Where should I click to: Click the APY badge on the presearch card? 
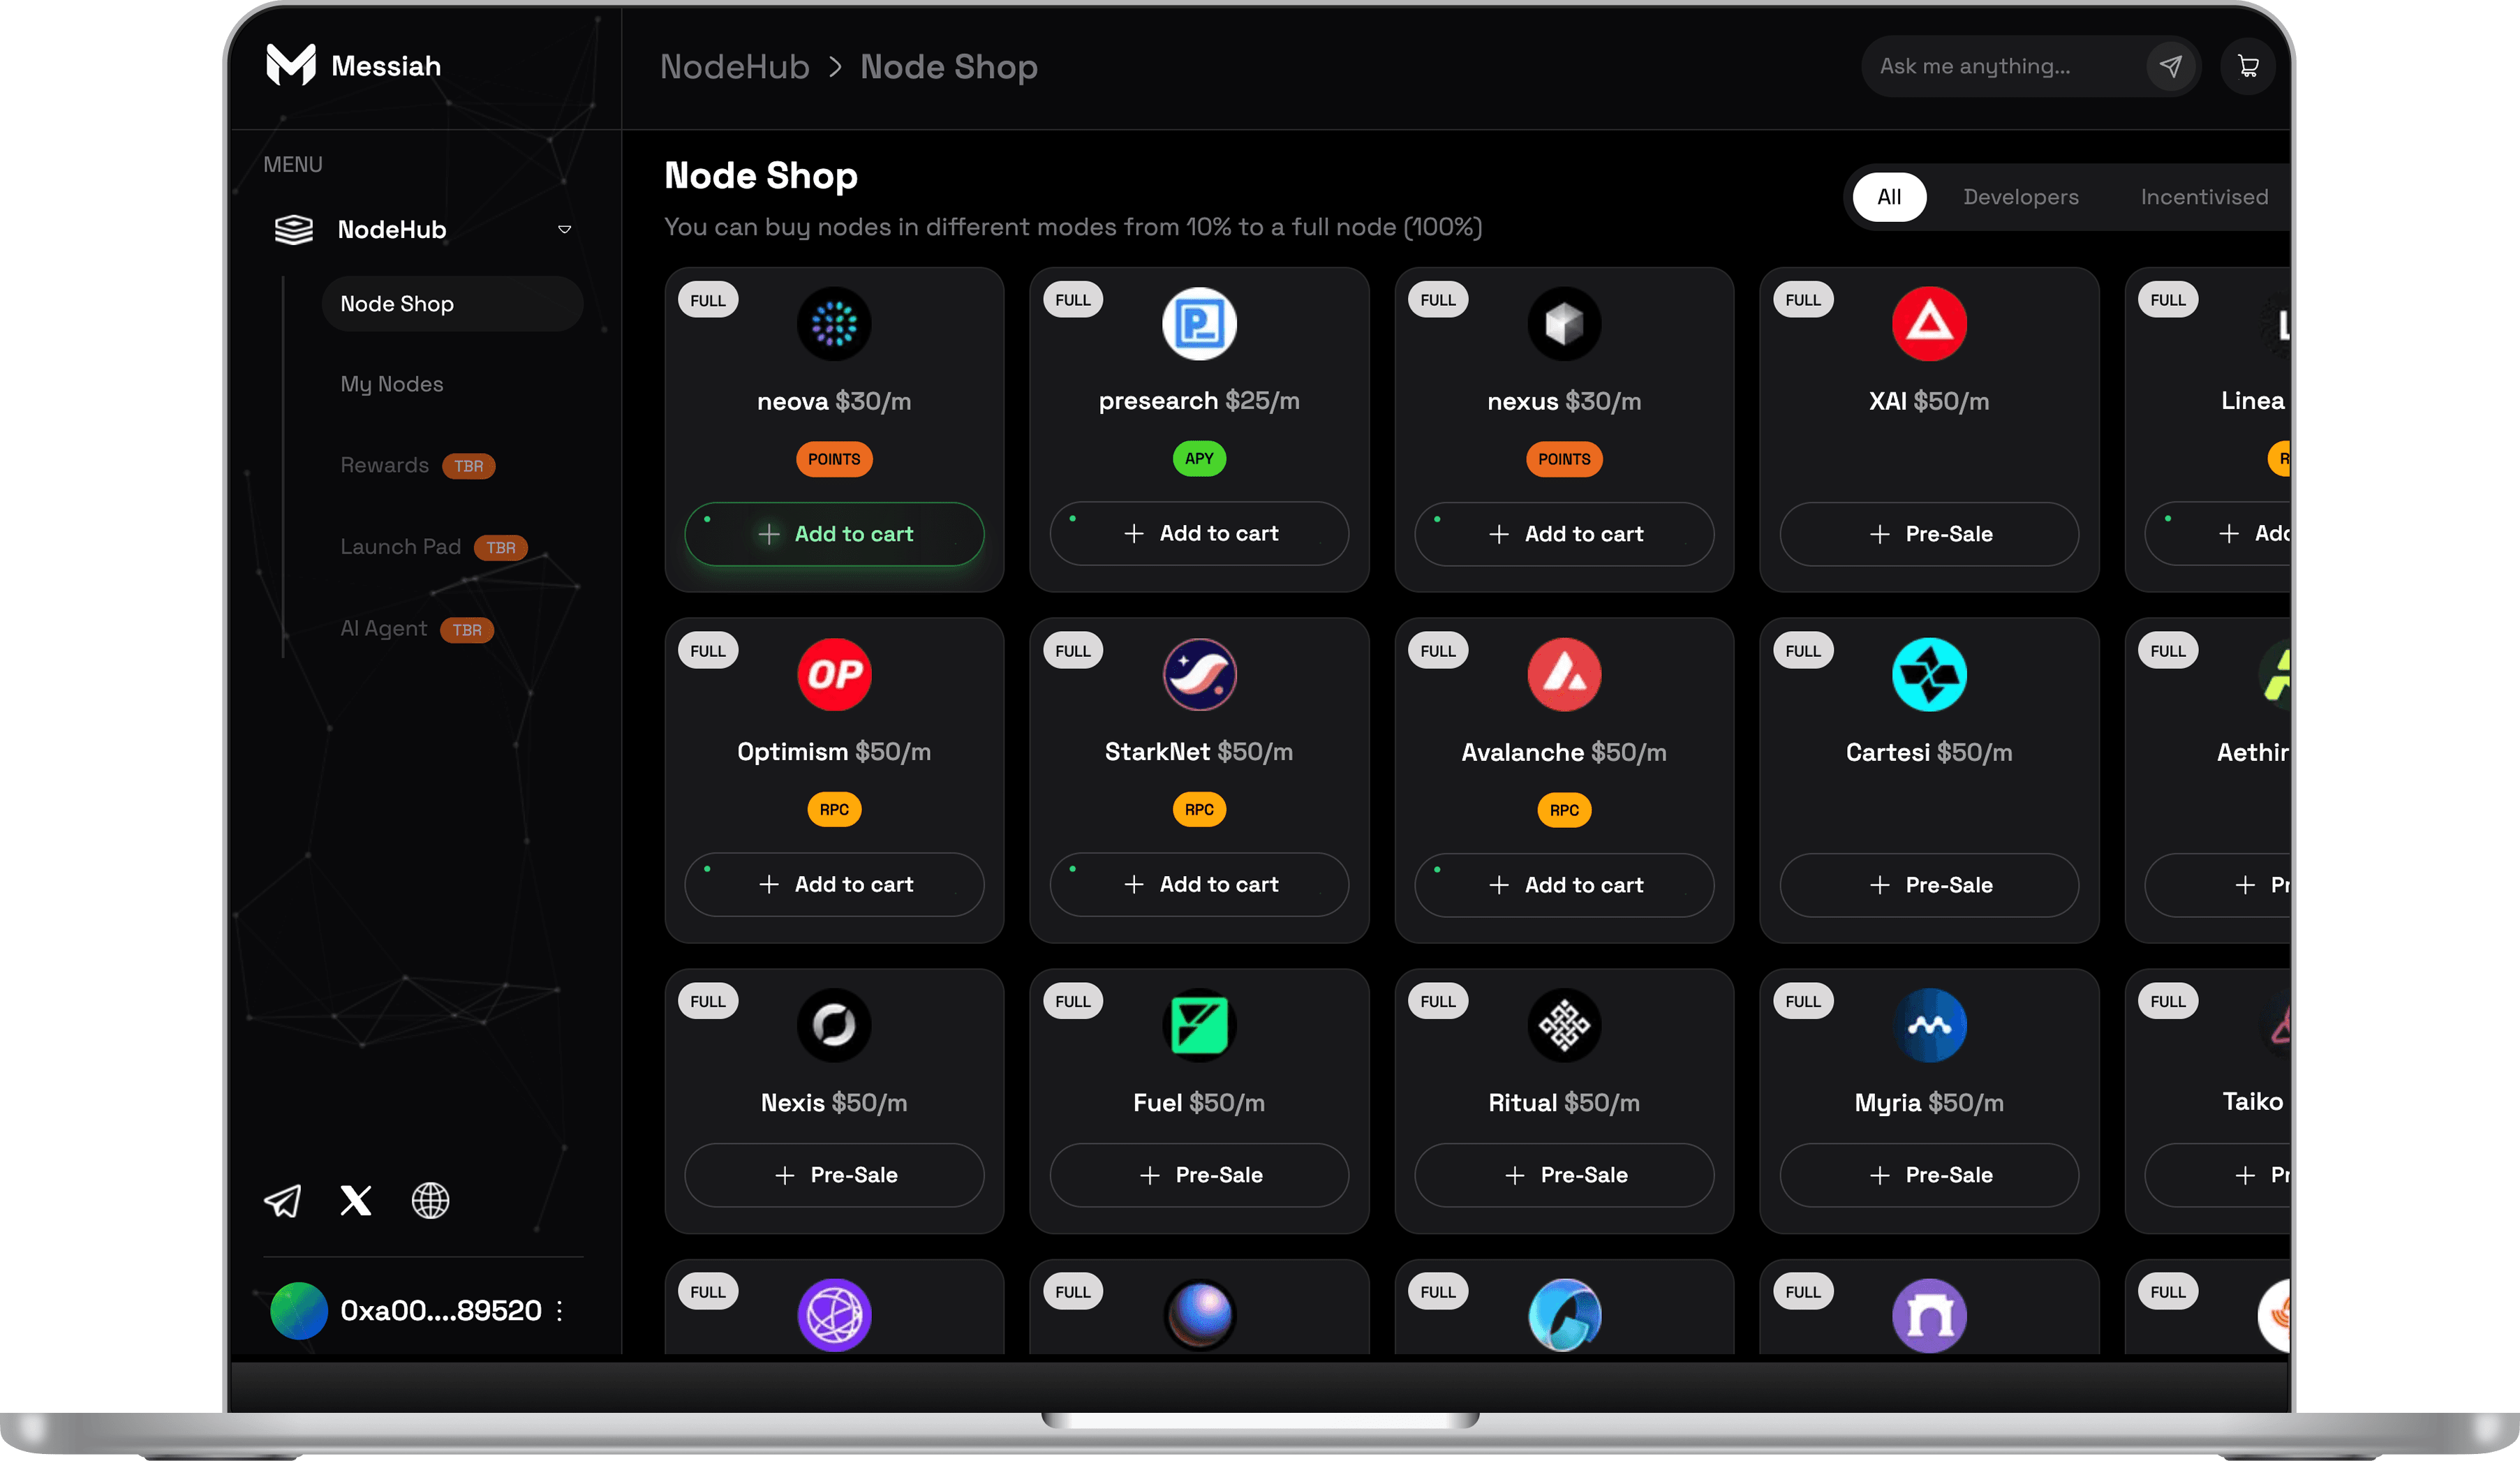1199,459
